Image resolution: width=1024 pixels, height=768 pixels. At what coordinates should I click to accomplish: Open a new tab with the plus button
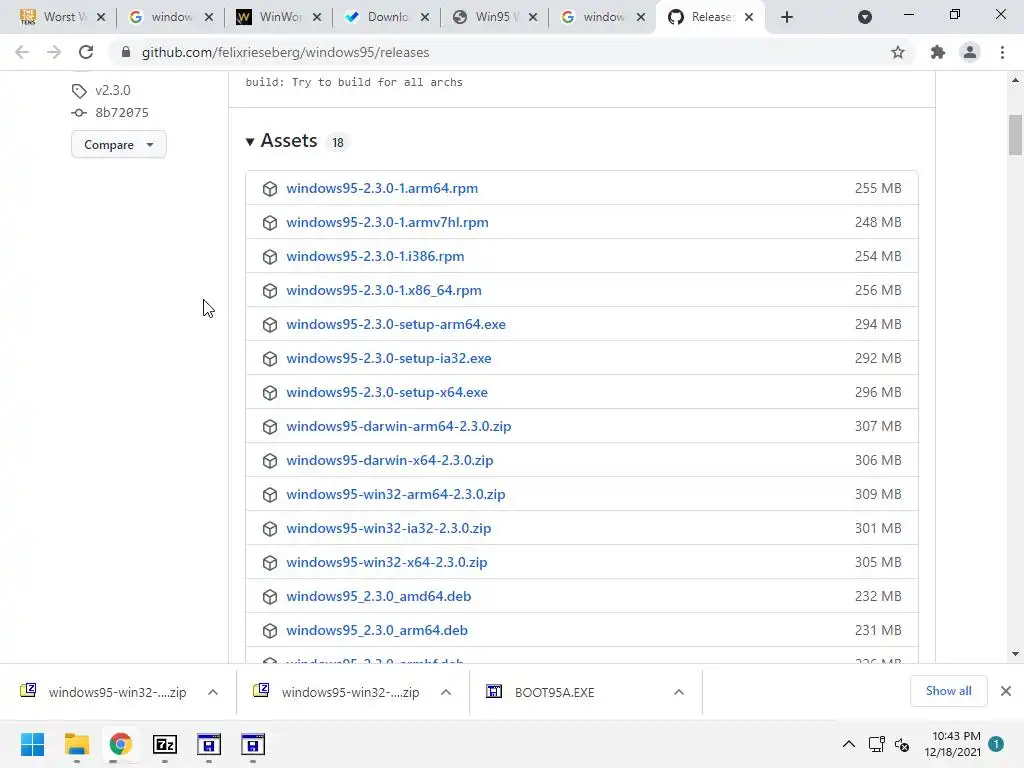(x=787, y=17)
